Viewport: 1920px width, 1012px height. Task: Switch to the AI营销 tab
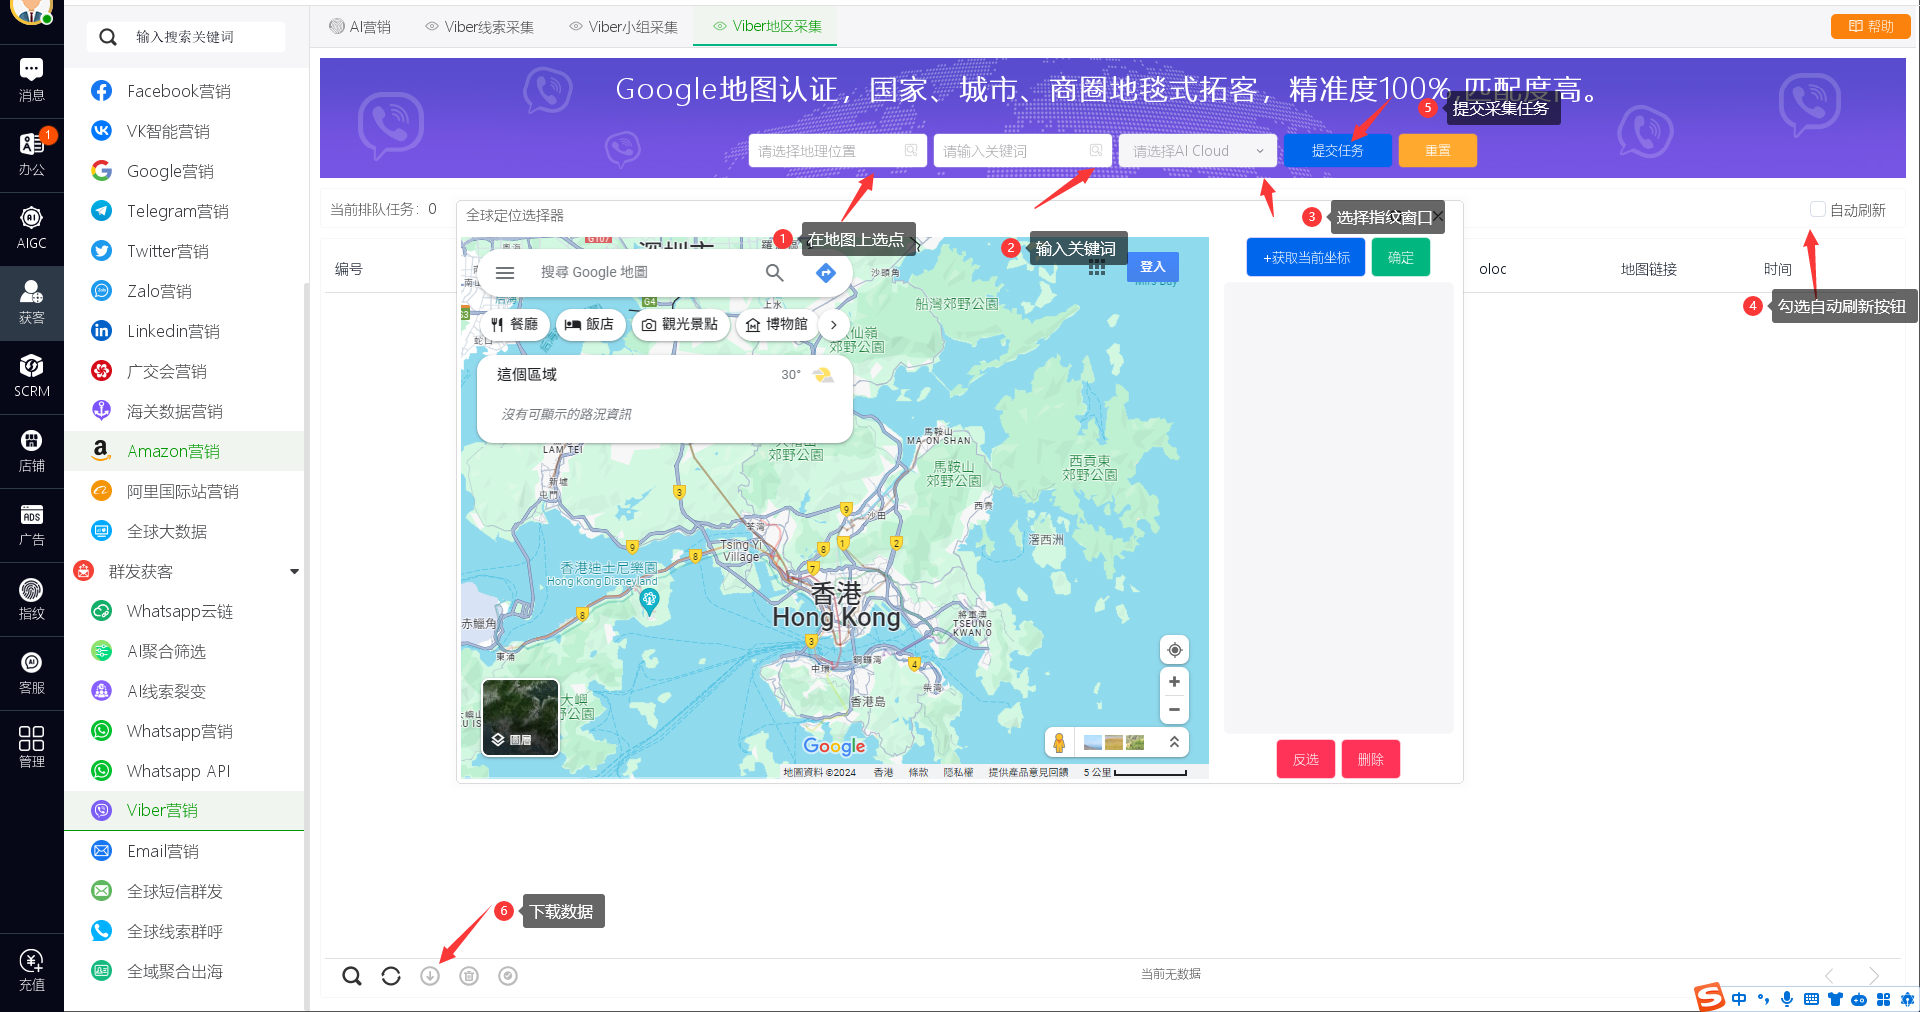click(x=360, y=27)
